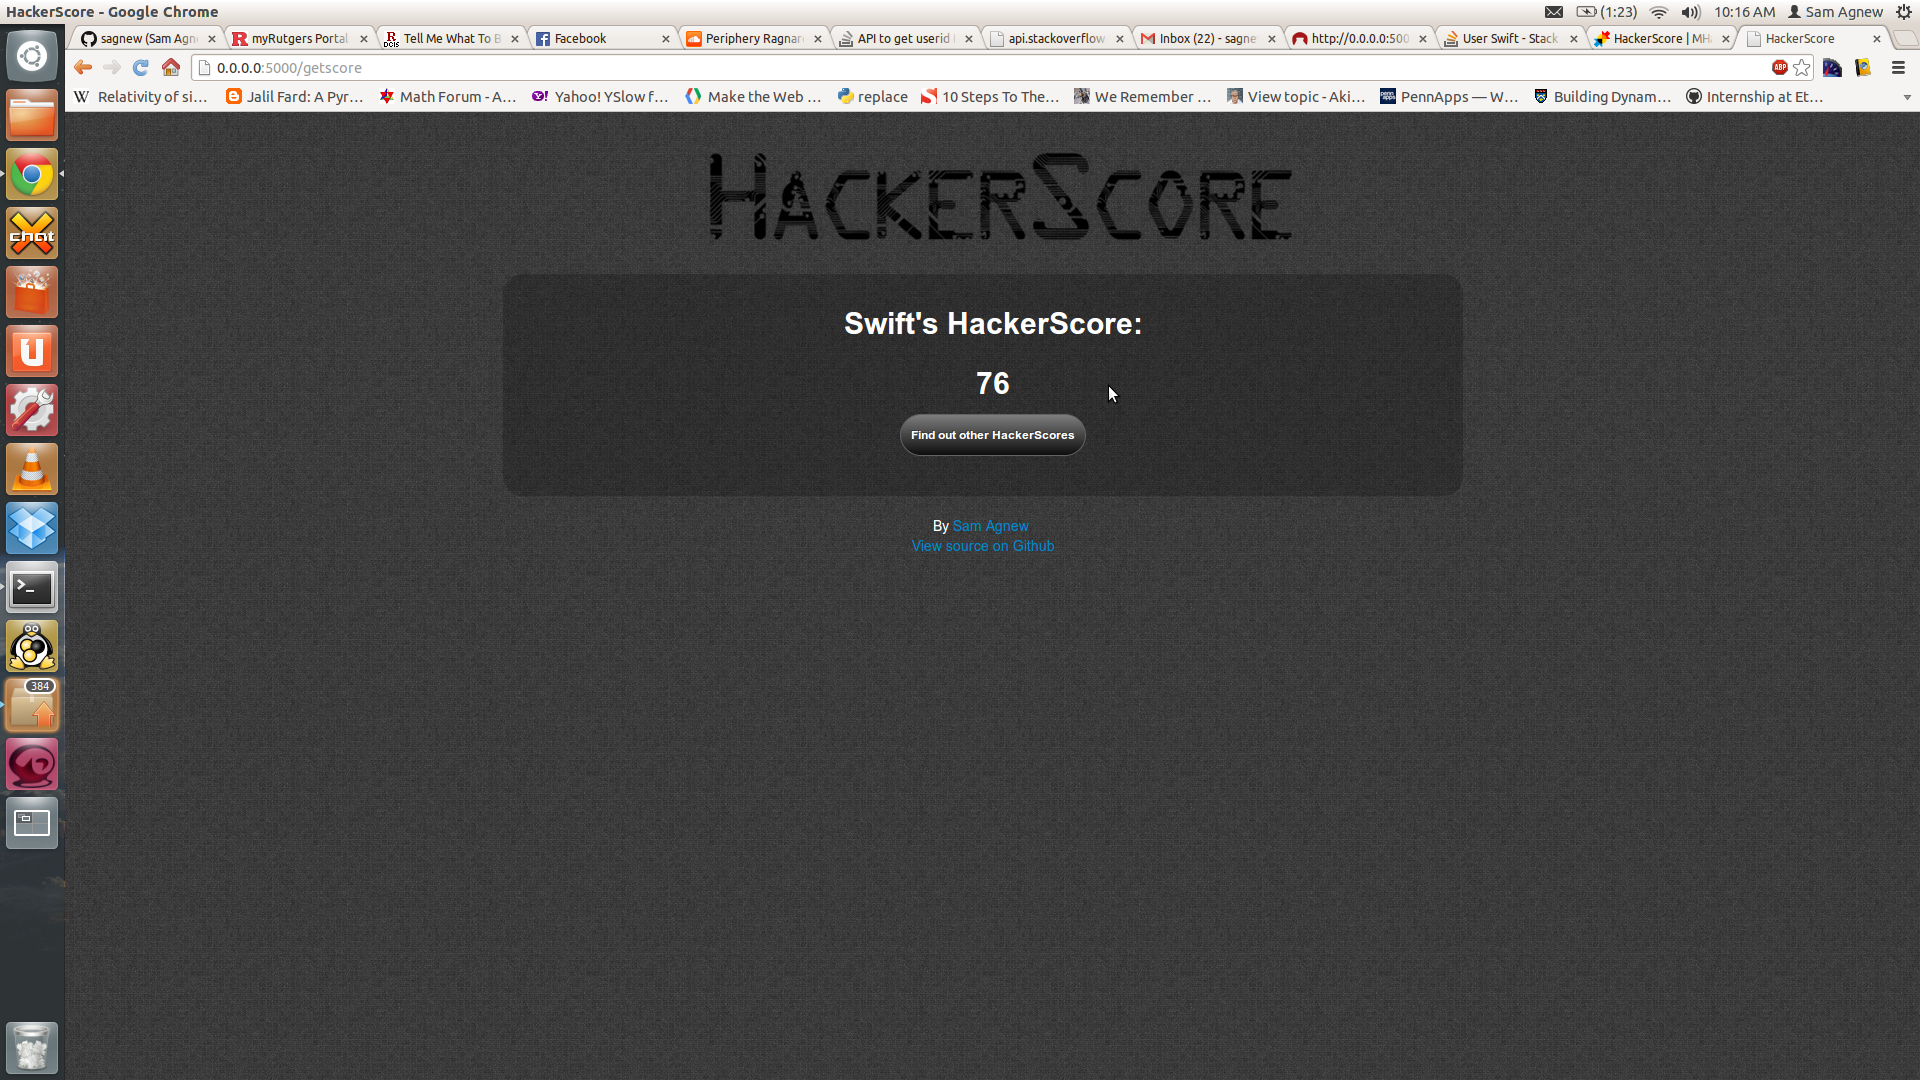Close the User Swift - Stack tab
1920x1080 pixels.
1574,39
